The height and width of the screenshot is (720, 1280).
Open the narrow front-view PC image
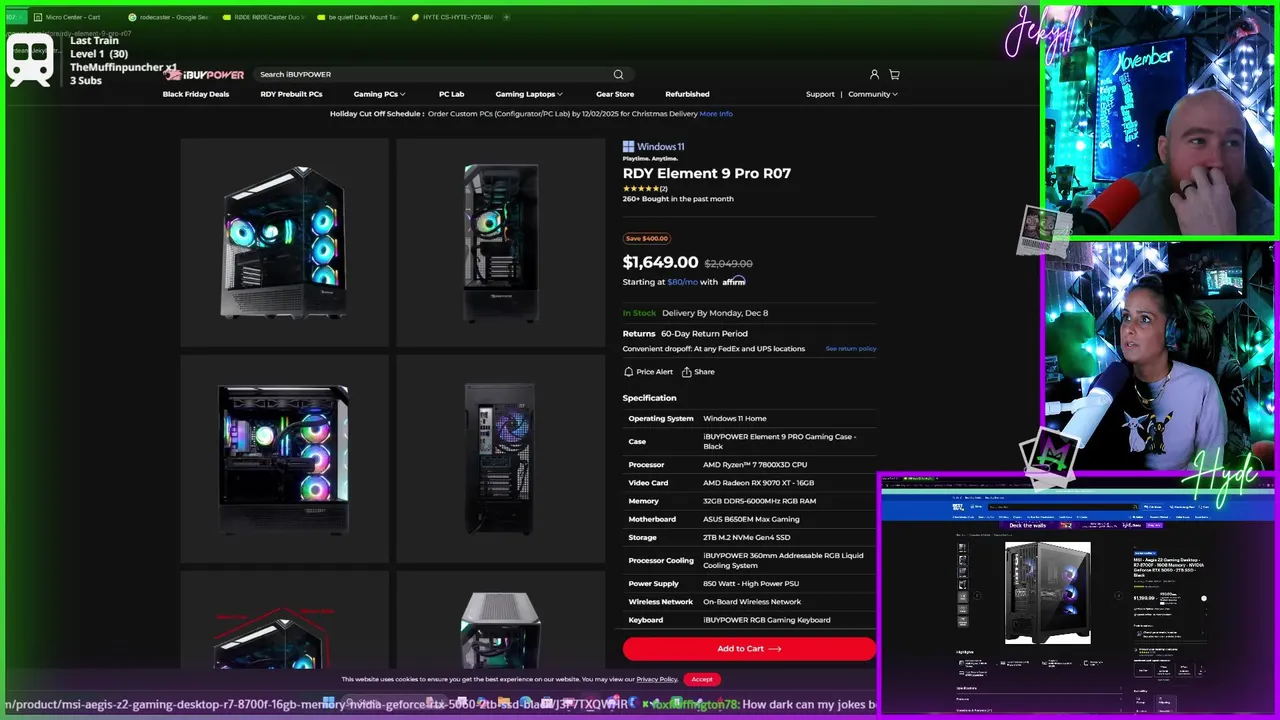click(x=500, y=242)
